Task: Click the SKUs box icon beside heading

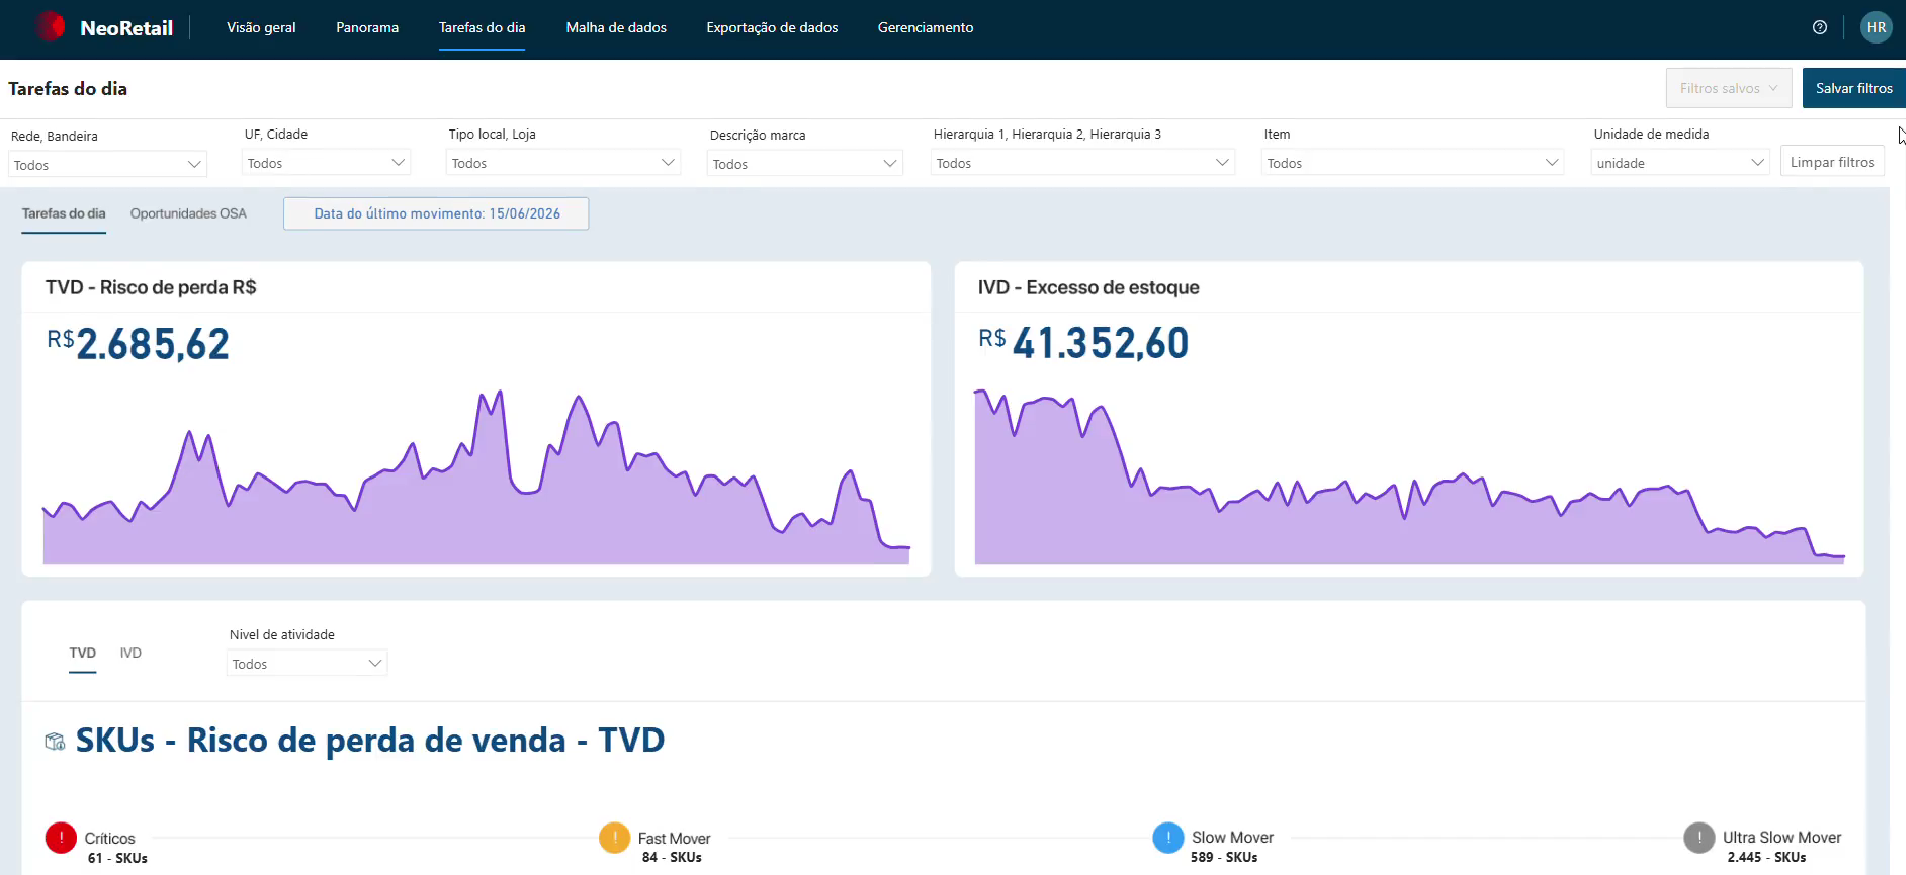Action: click(x=55, y=741)
